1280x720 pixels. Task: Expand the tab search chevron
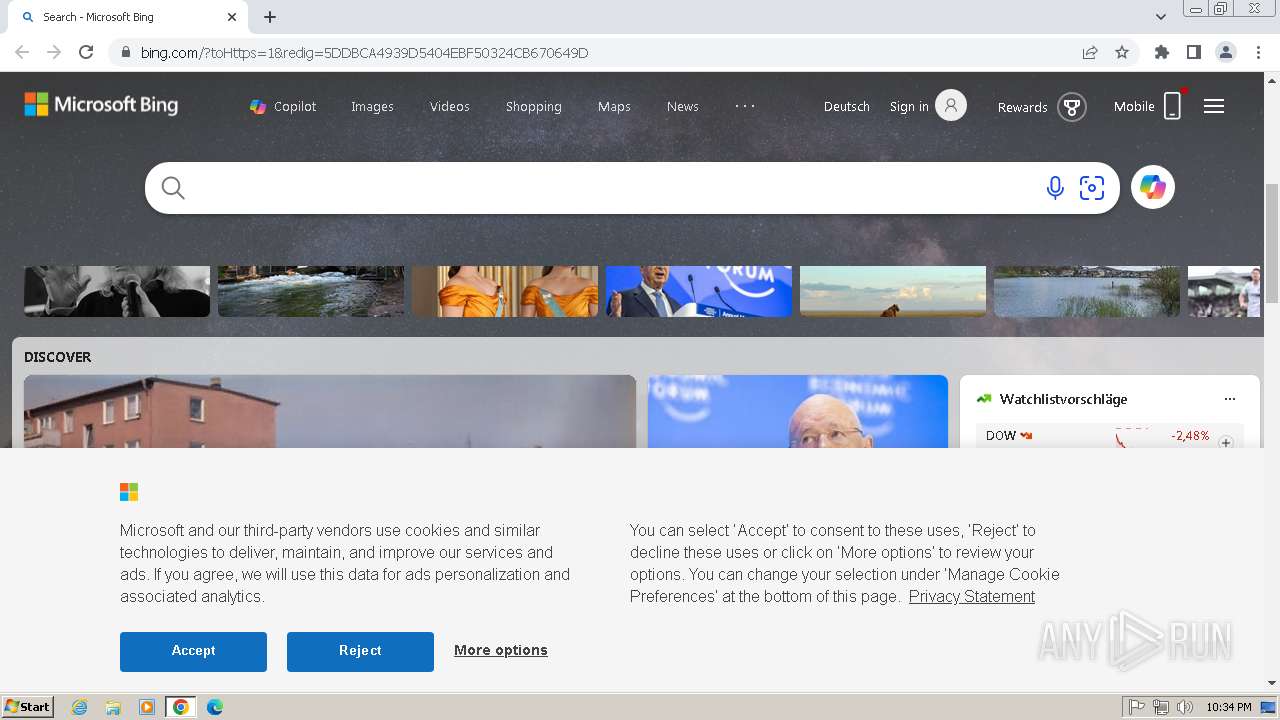[x=1161, y=17]
